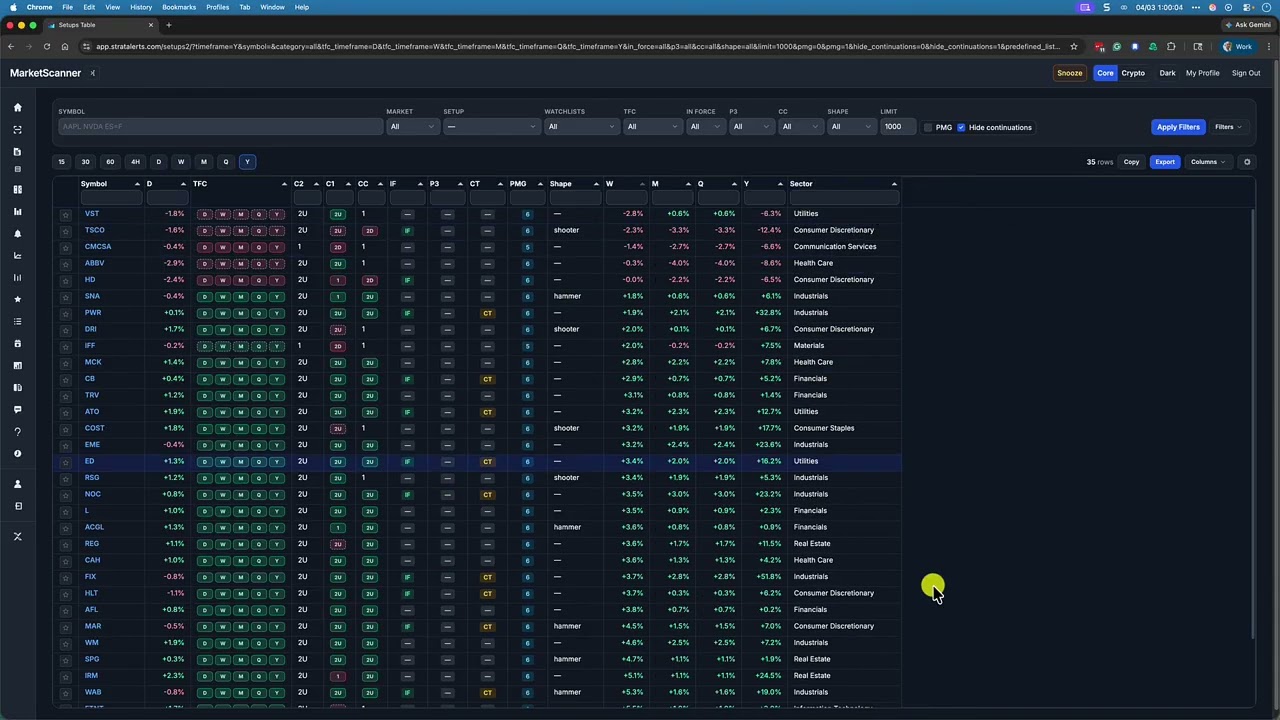Sort by the Shape column arrow

596,184
